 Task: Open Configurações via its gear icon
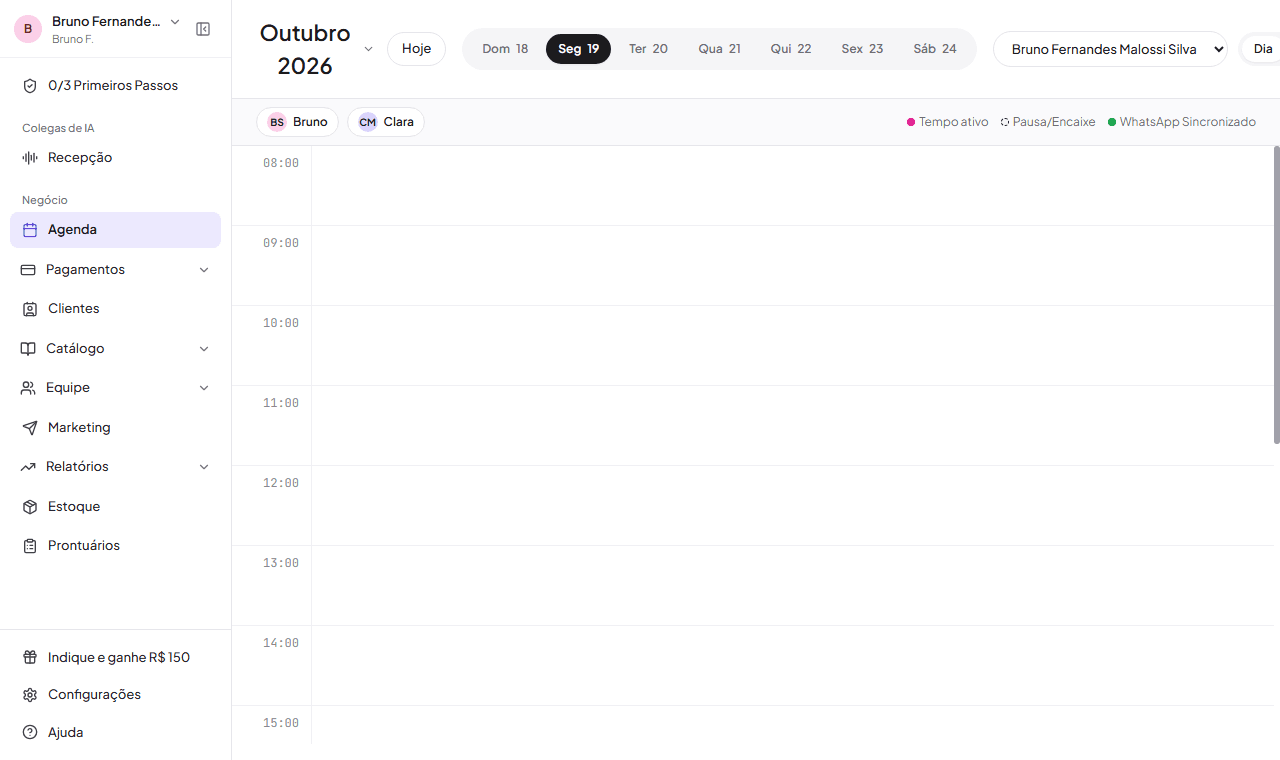(30, 695)
